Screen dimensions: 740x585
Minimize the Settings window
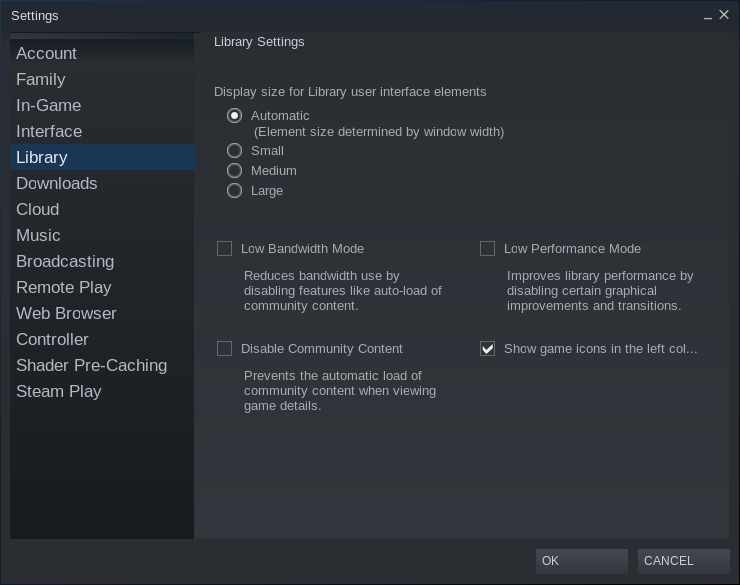coord(707,16)
